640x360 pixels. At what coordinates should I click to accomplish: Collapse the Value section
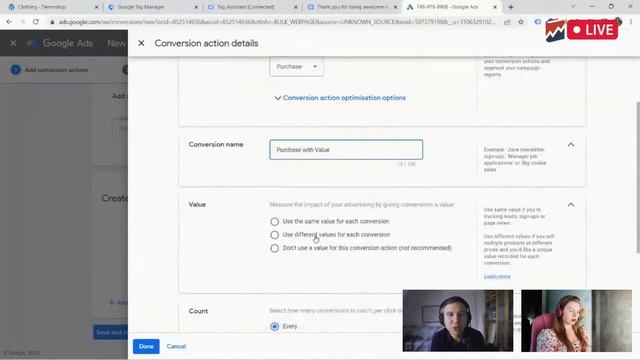(x=571, y=204)
